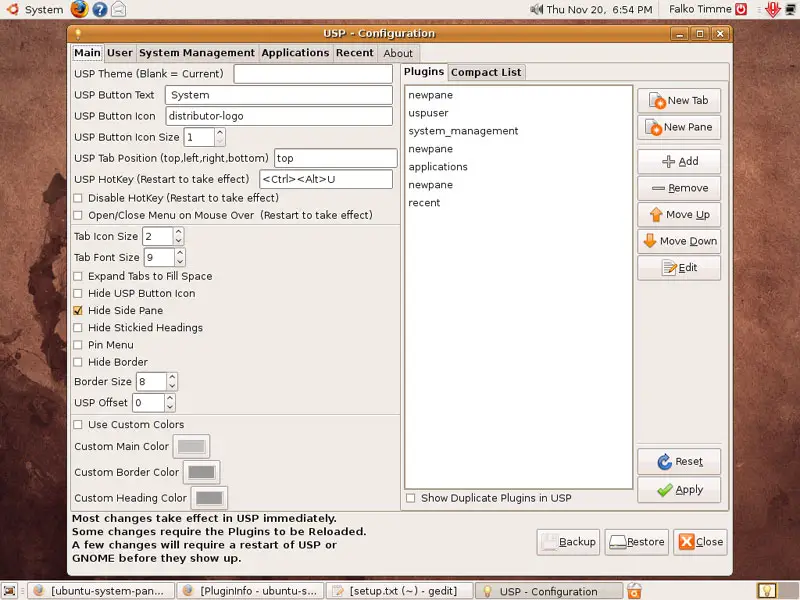Pick the Custom Main Color swatch
800x600 pixels.
[x=191, y=446]
